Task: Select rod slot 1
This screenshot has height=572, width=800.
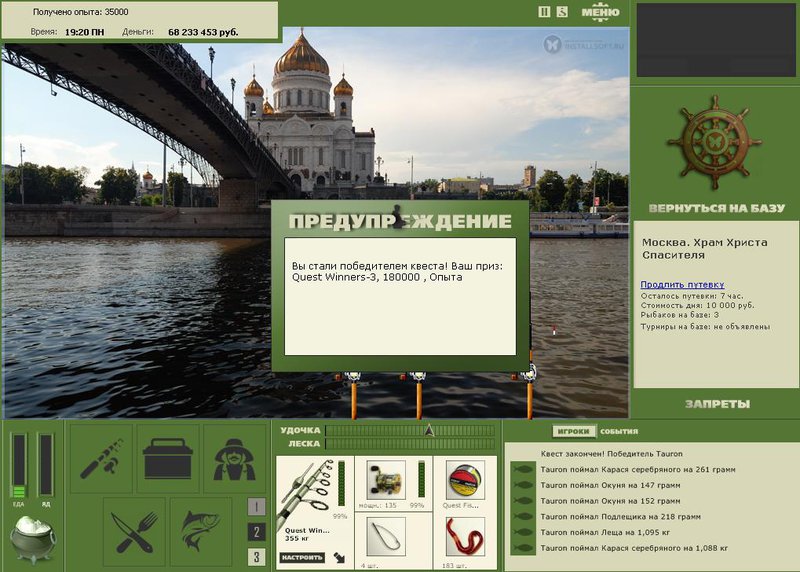Action: pos(256,507)
